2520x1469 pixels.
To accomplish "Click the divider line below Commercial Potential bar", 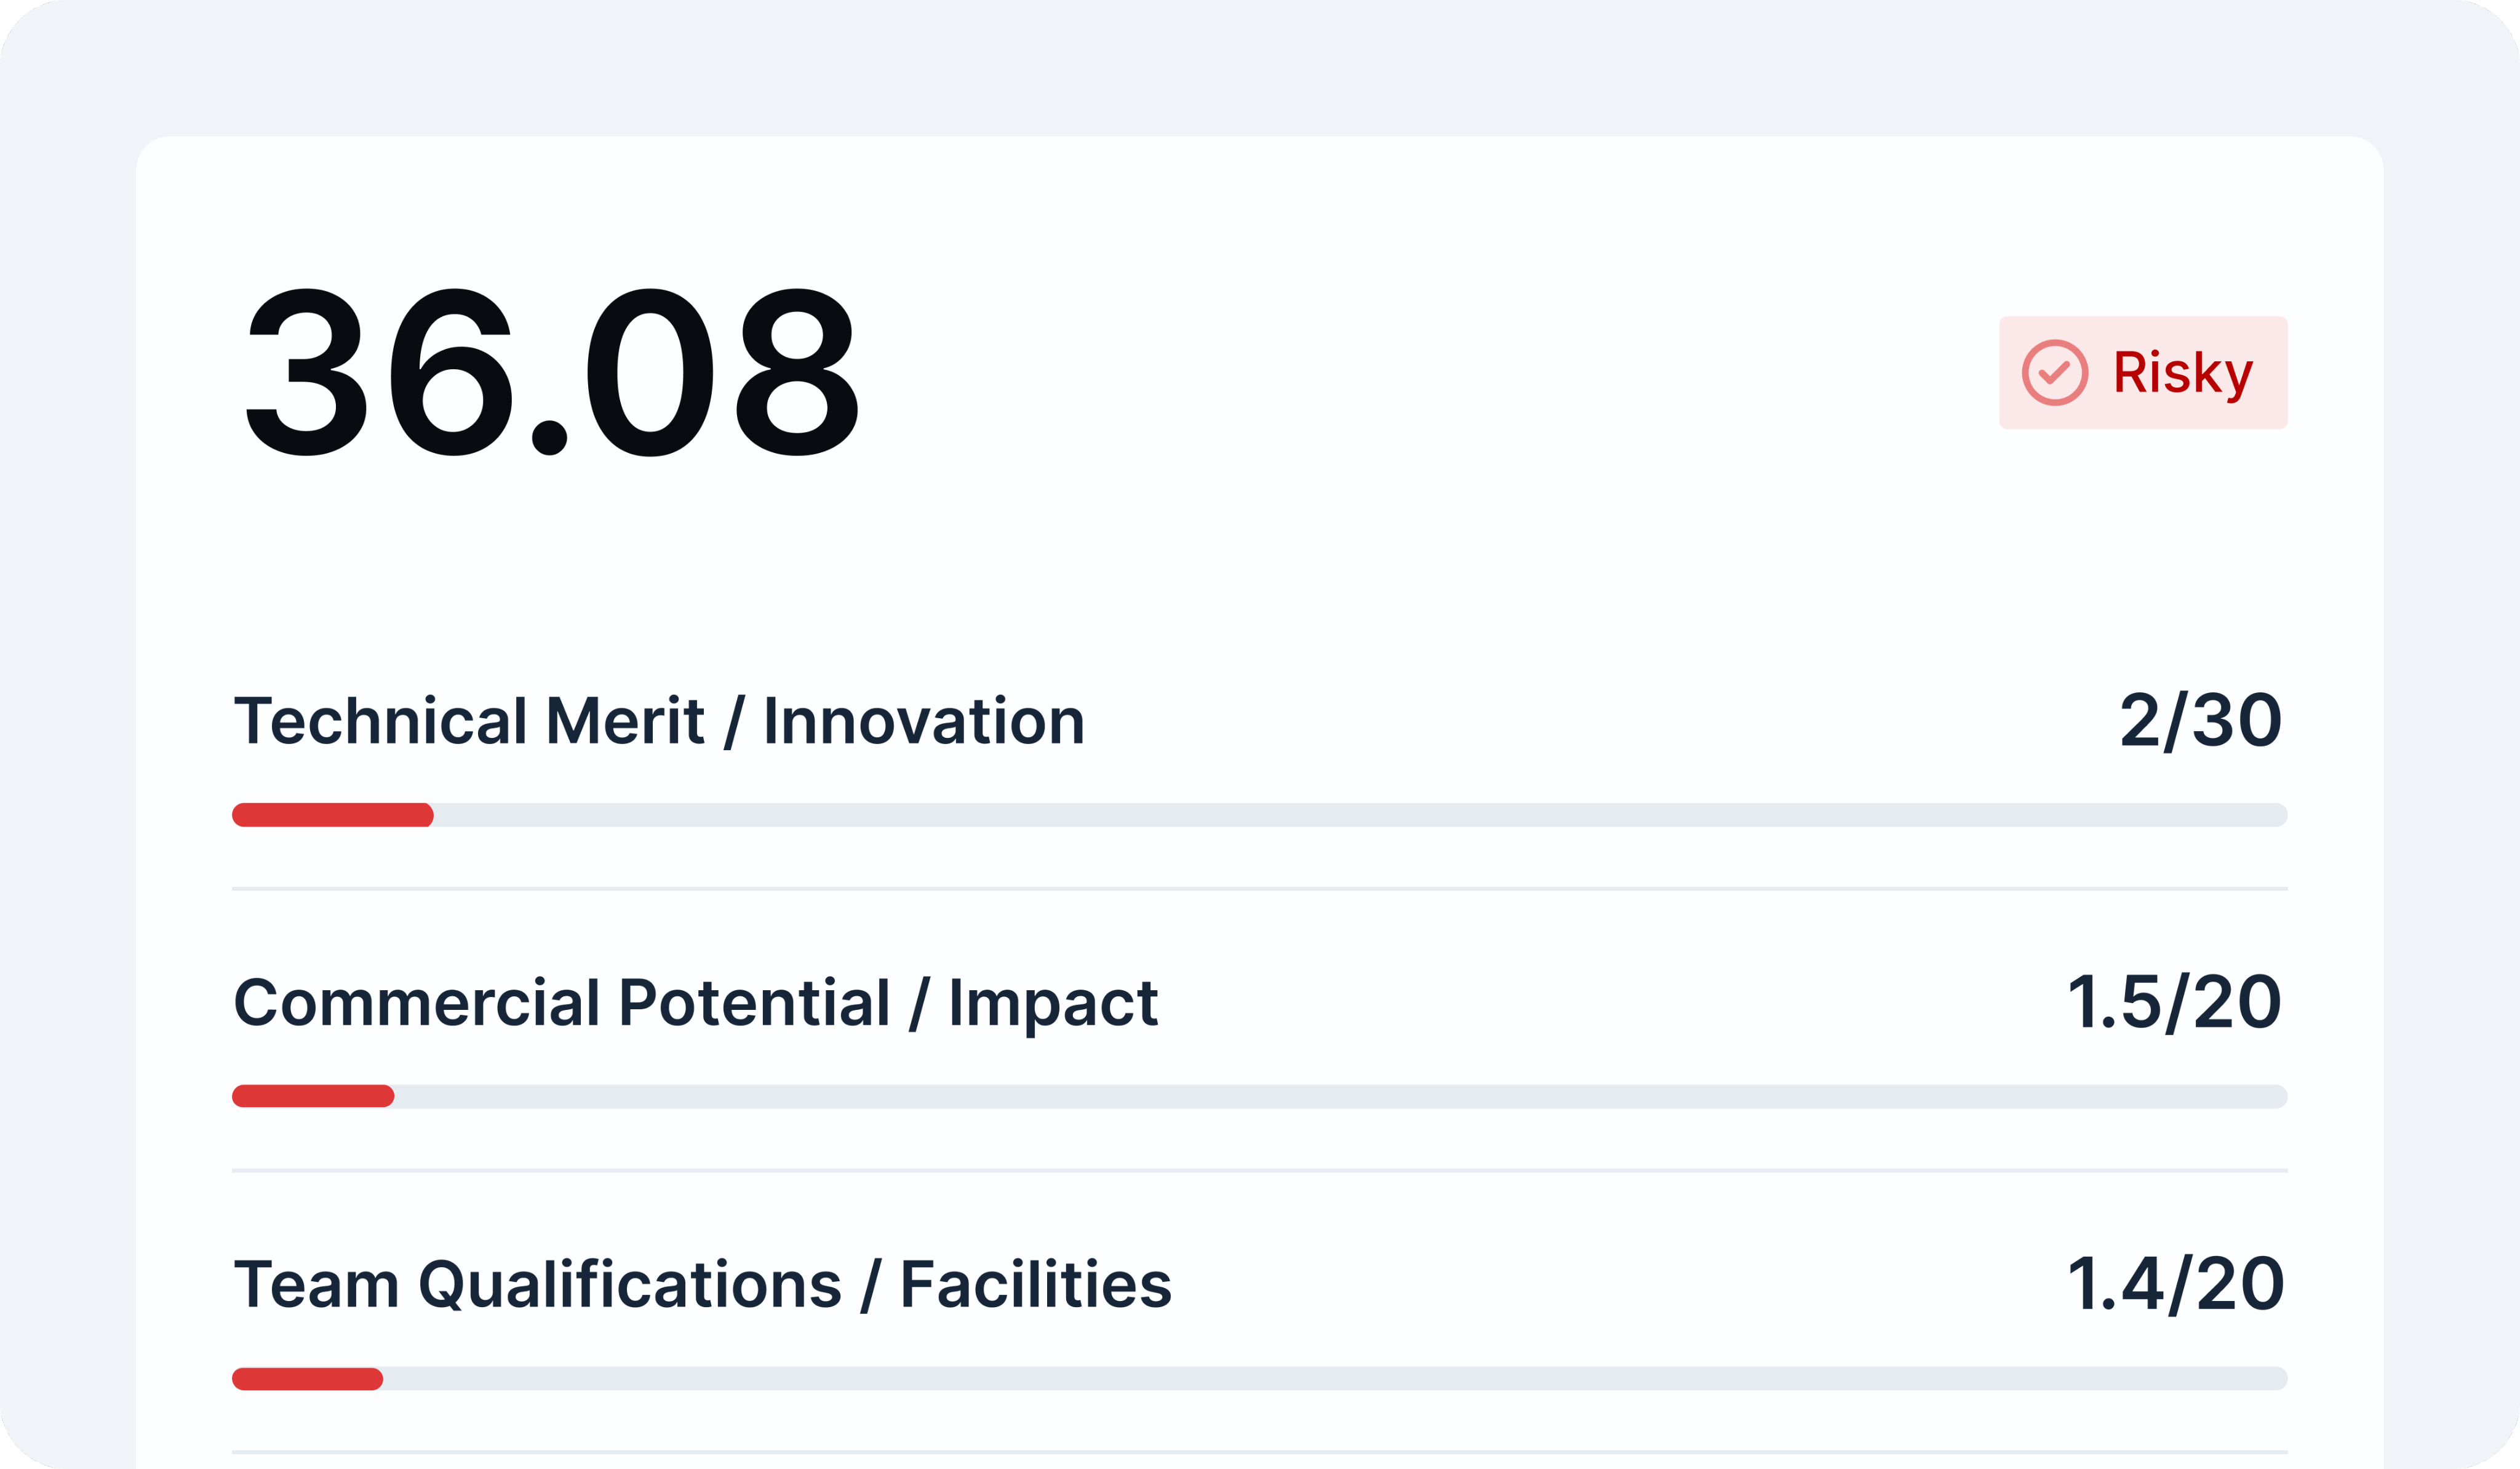I will coord(1259,1170).
